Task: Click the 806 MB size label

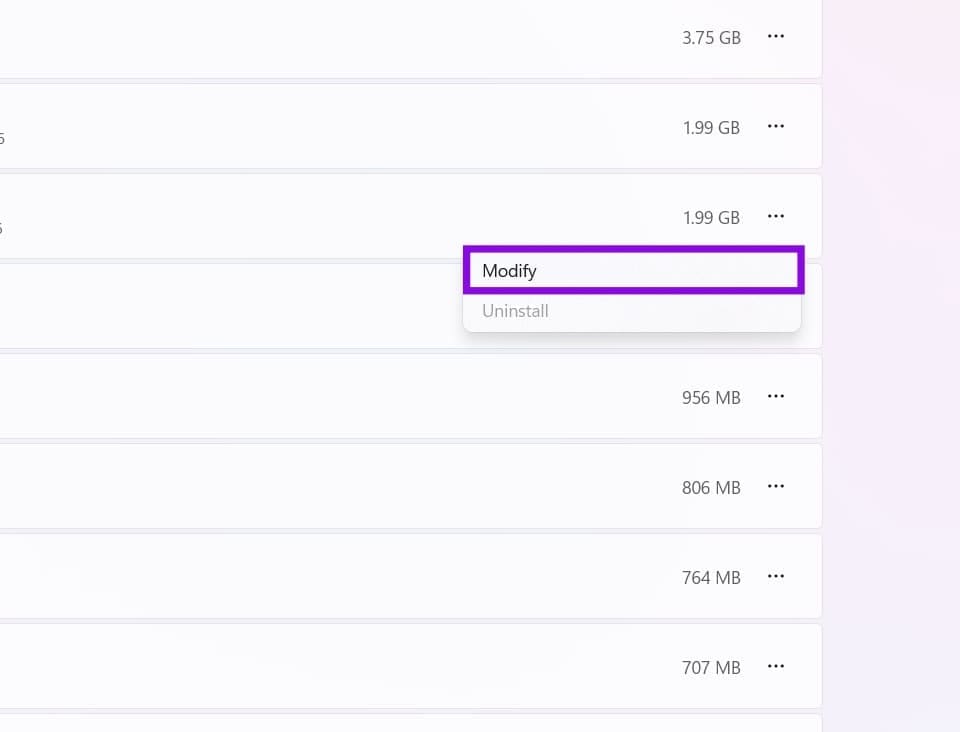Action: 711,488
